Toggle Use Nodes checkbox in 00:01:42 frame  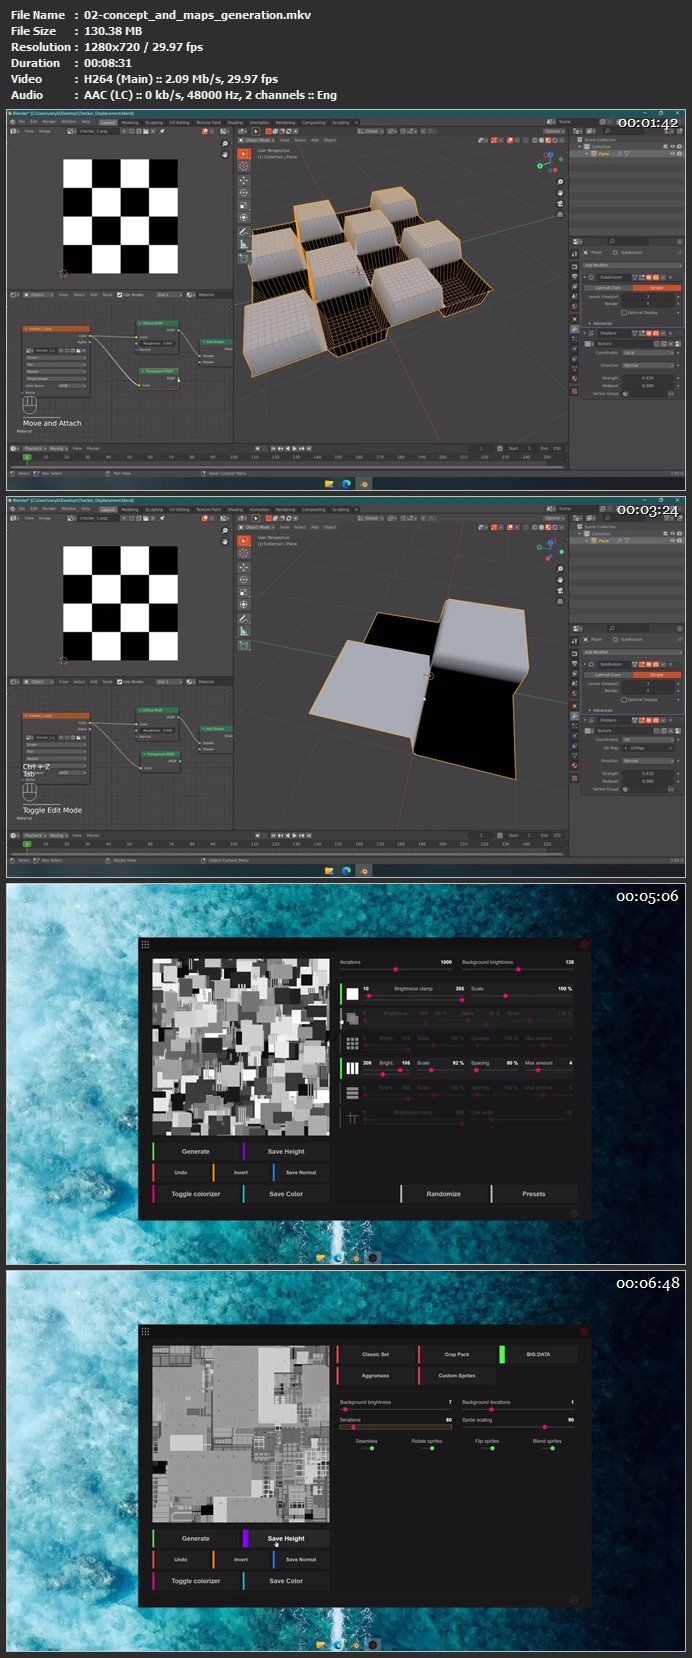(120, 295)
